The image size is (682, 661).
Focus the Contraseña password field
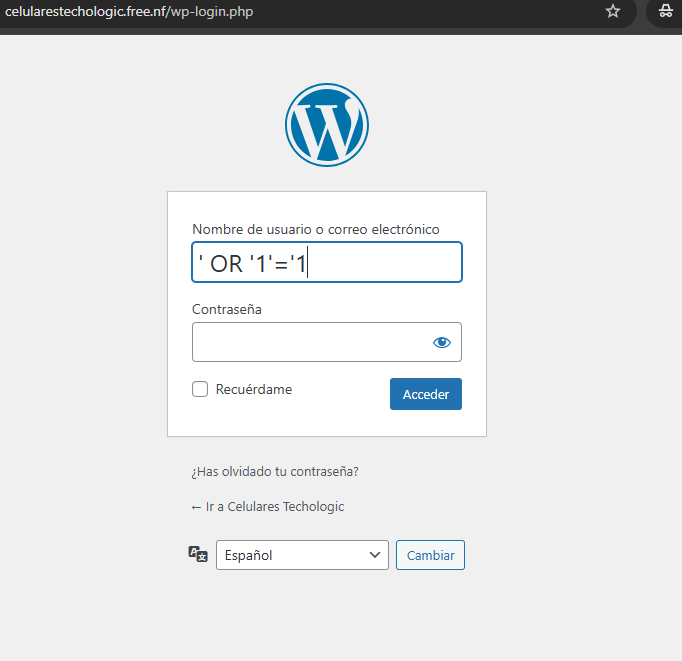[x=327, y=342]
